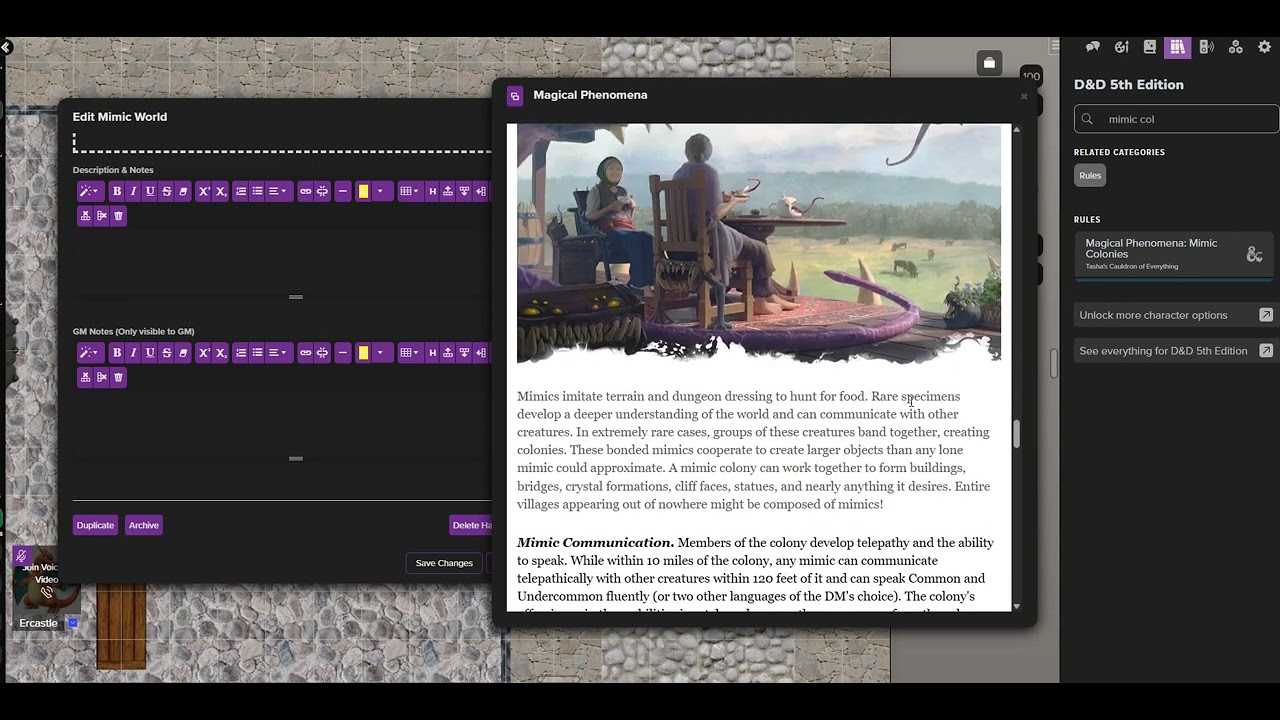Apply superscript in Description & Notes toolbar
1280x720 pixels.
pyautogui.click(x=203, y=191)
